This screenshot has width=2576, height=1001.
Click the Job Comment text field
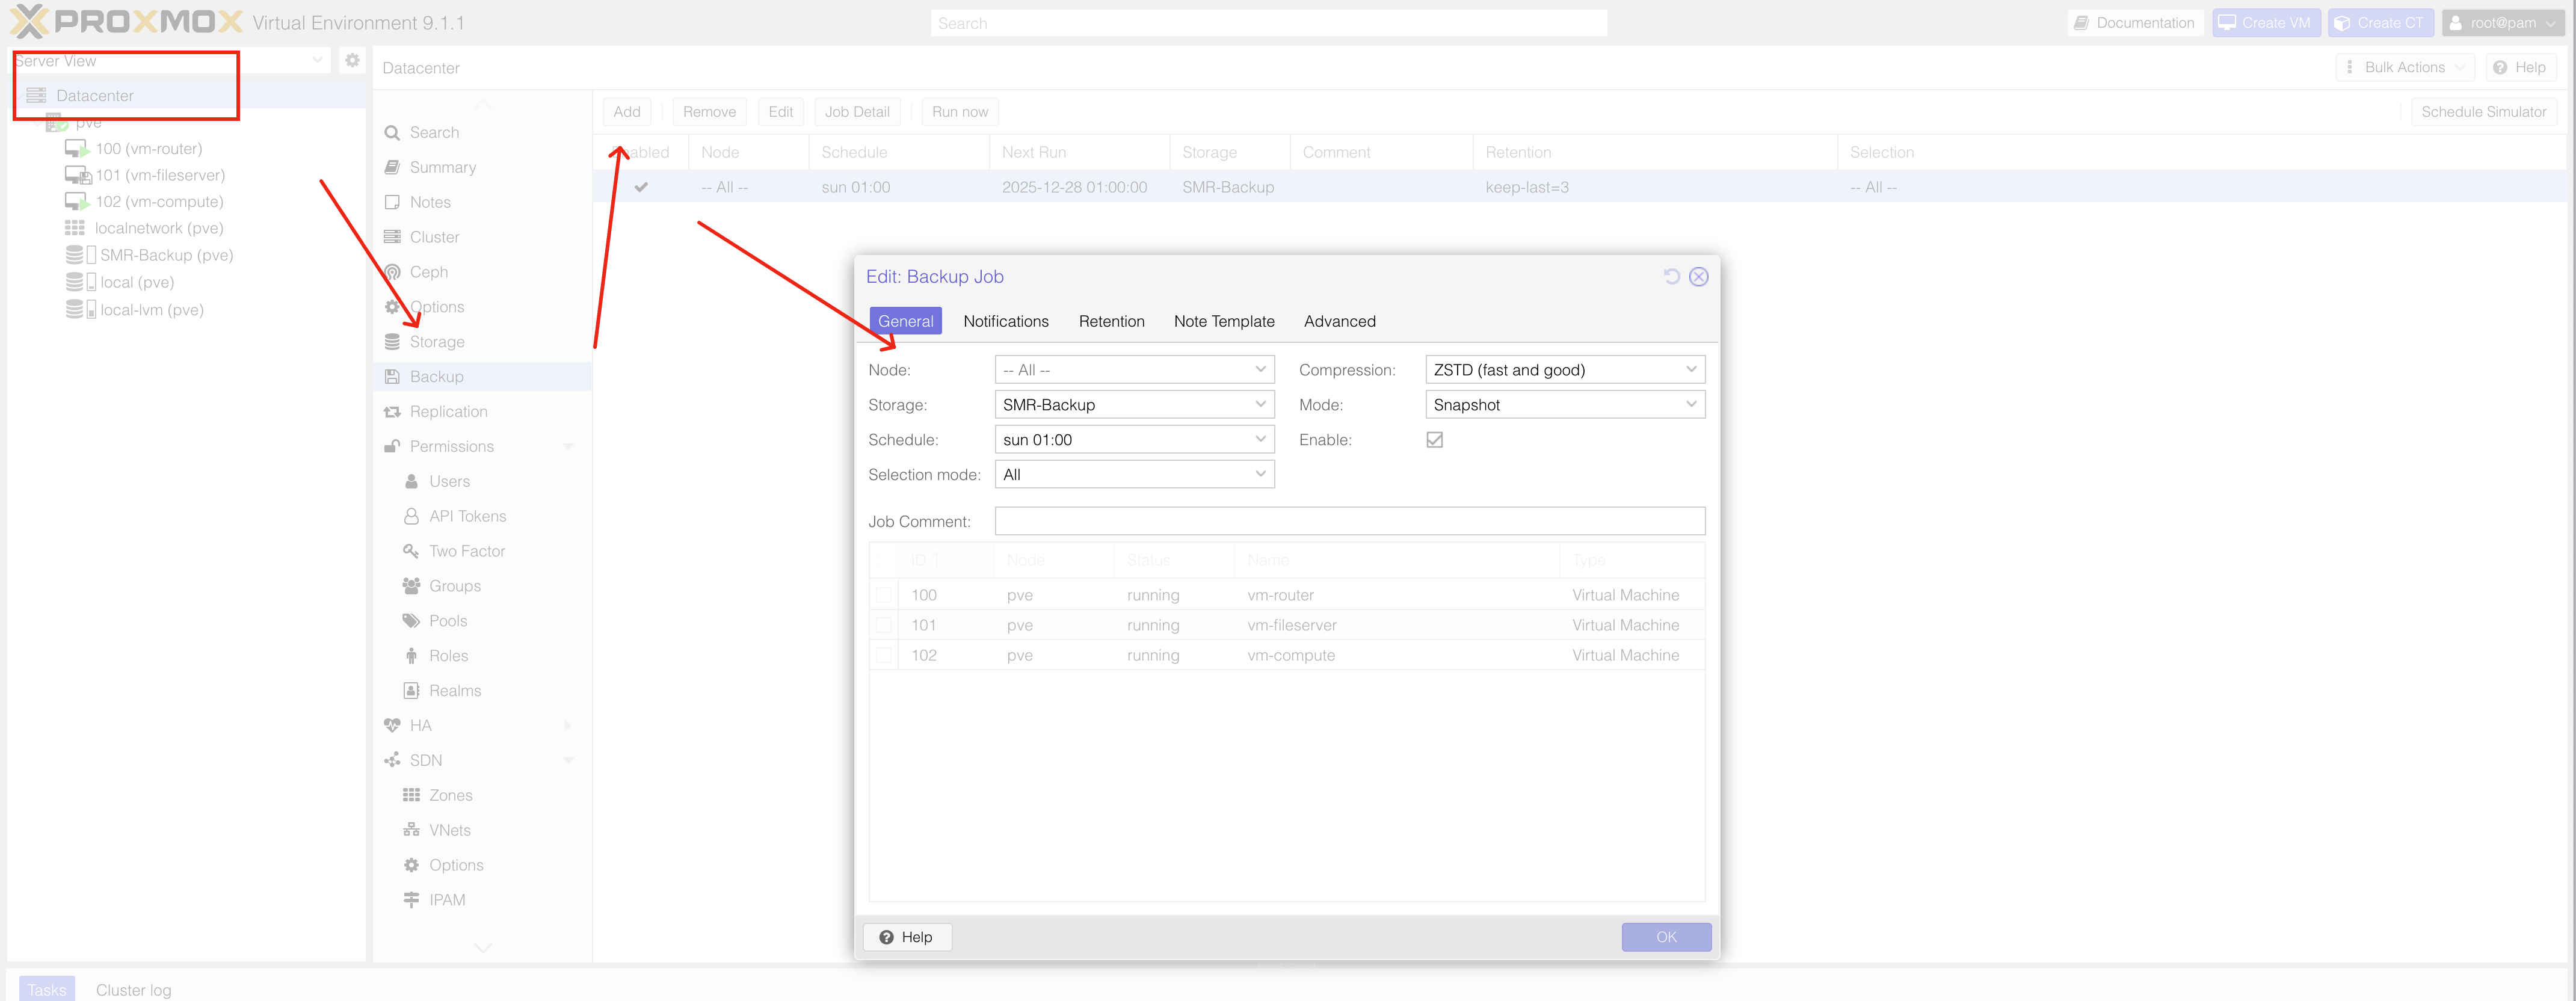tap(1349, 521)
